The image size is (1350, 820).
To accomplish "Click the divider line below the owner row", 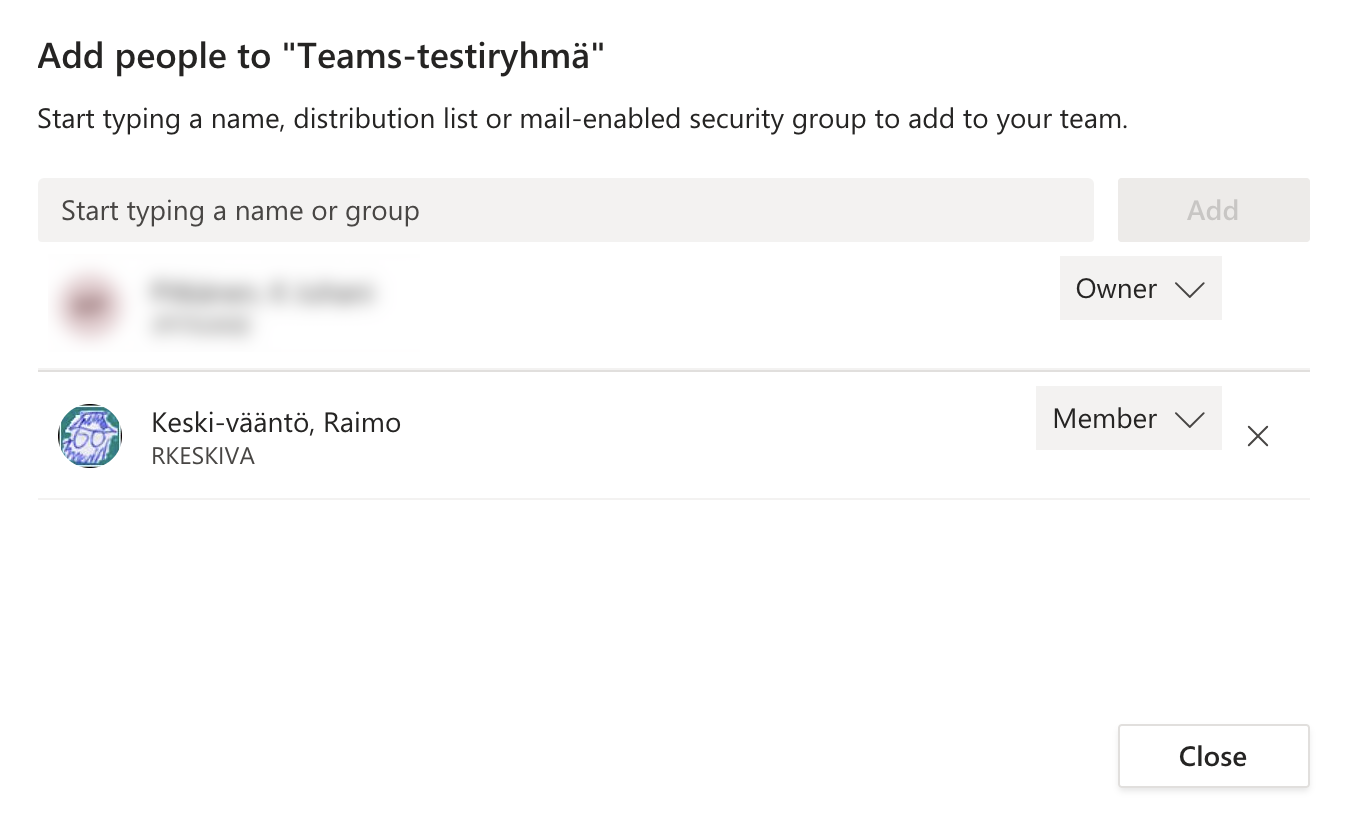I will [674, 371].
